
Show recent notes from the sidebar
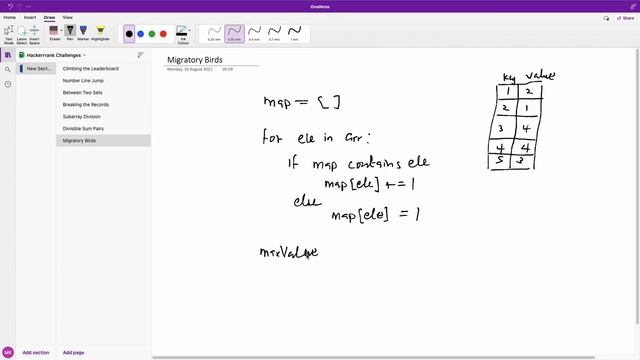[8, 84]
